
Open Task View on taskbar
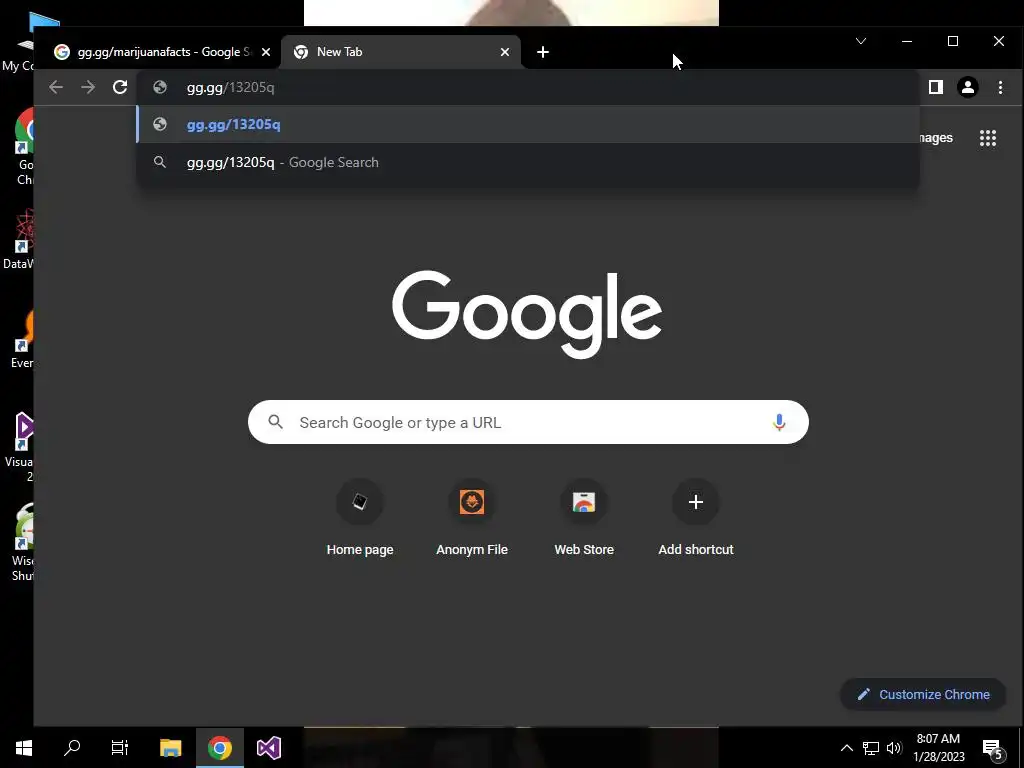pos(120,748)
